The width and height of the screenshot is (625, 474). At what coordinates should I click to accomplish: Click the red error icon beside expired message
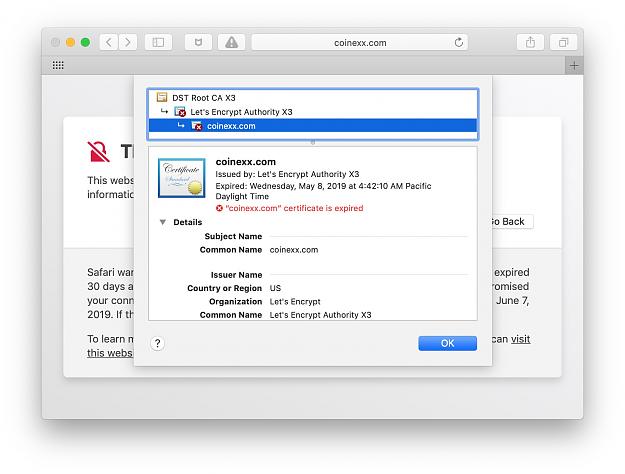(219, 208)
